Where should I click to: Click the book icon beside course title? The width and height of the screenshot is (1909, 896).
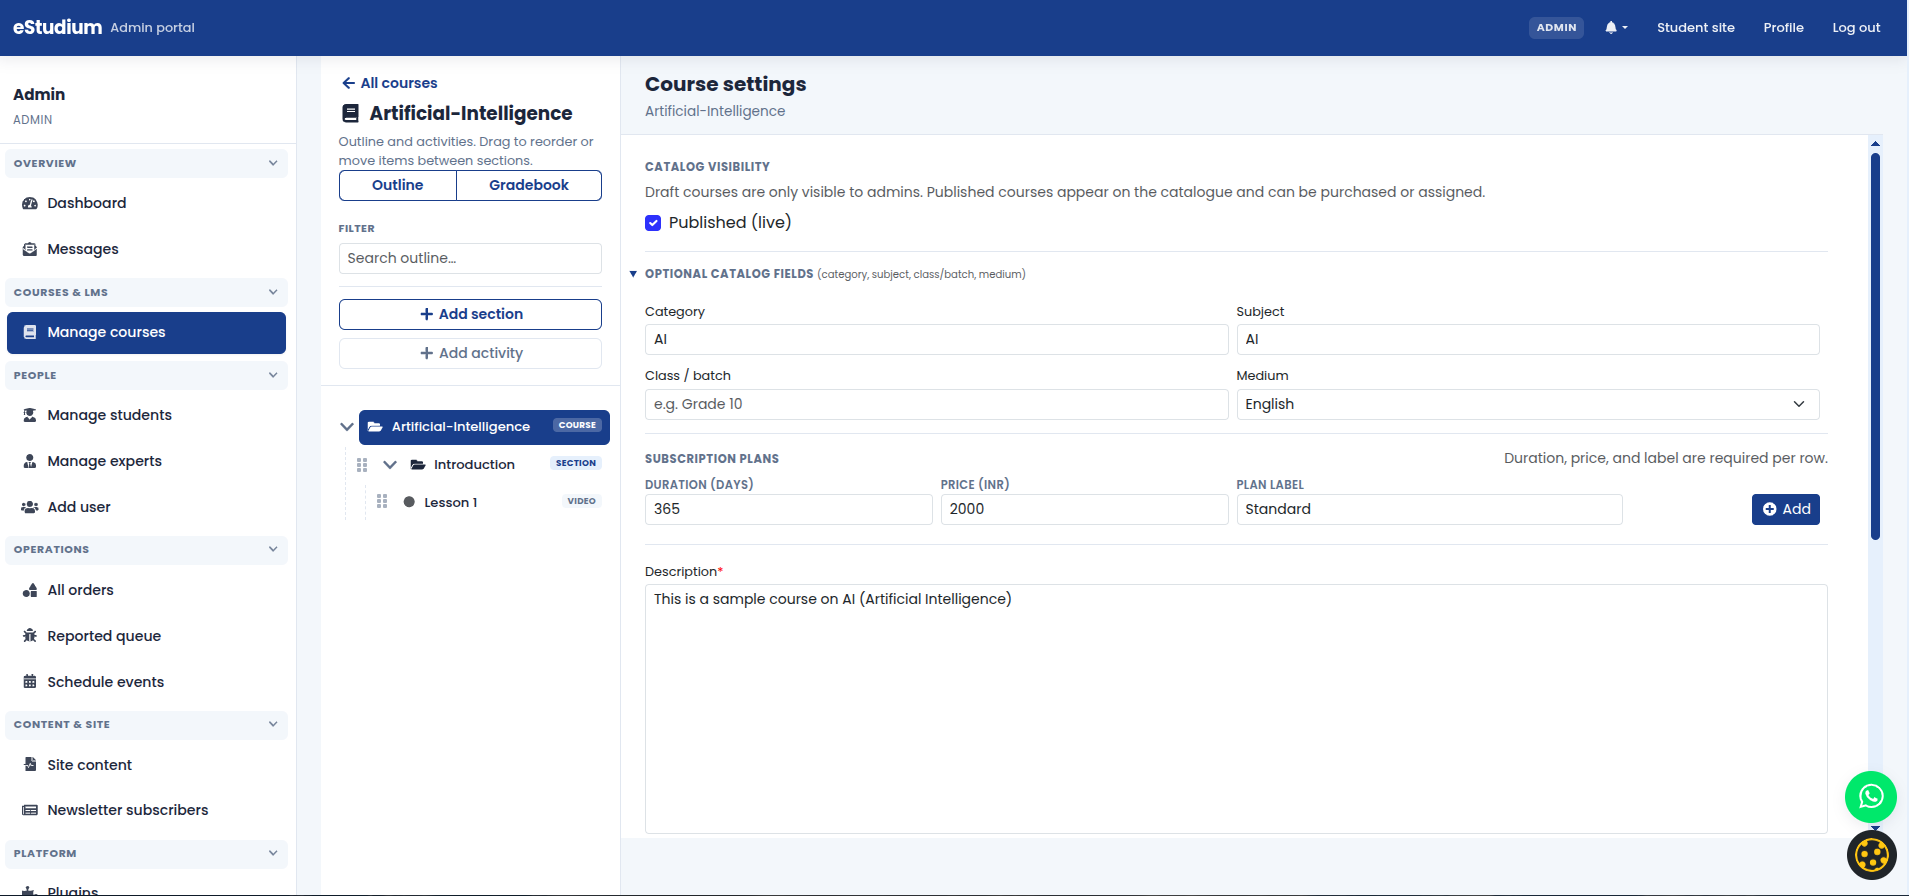click(x=351, y=114)
